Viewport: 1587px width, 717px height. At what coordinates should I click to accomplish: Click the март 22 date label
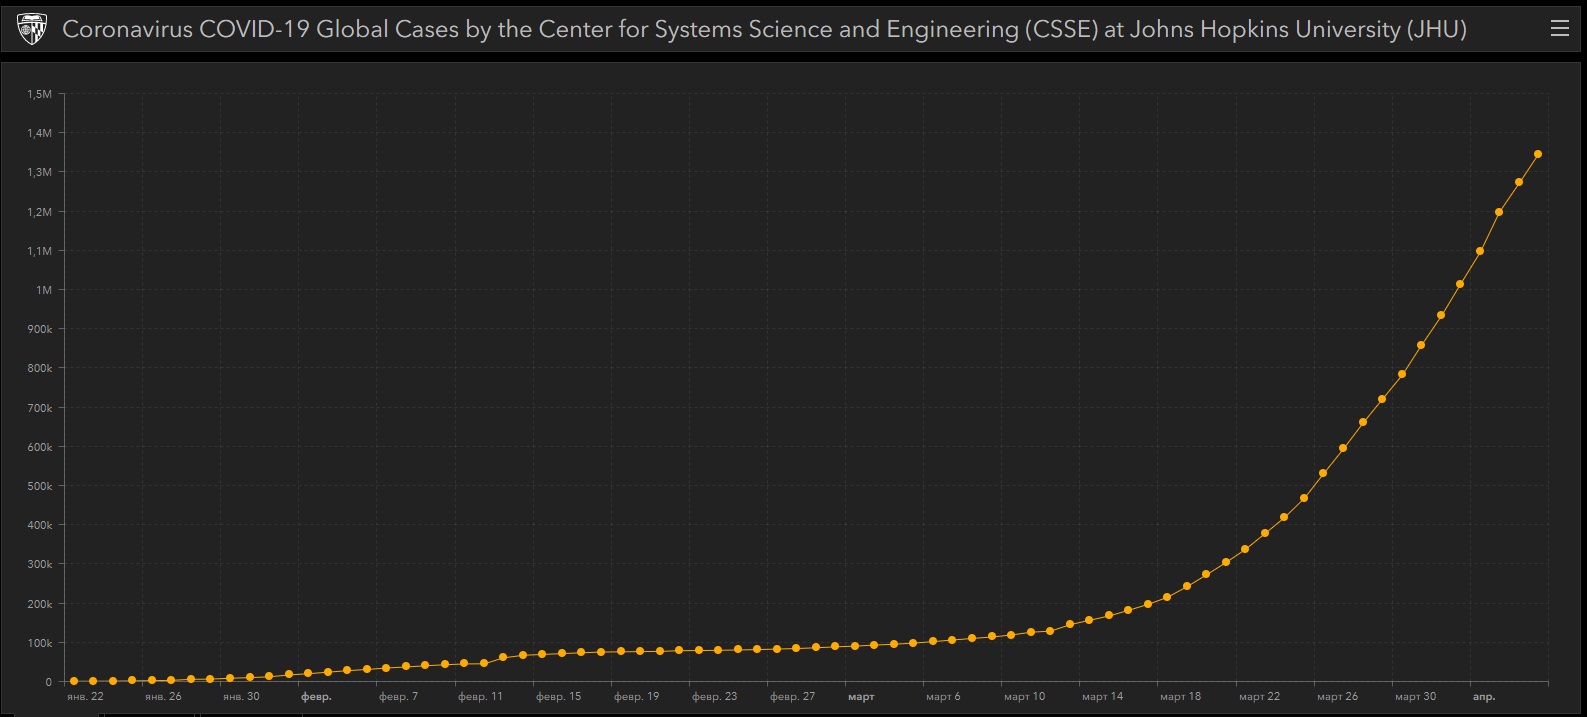pyautogui.click(x=1260, y=696)
